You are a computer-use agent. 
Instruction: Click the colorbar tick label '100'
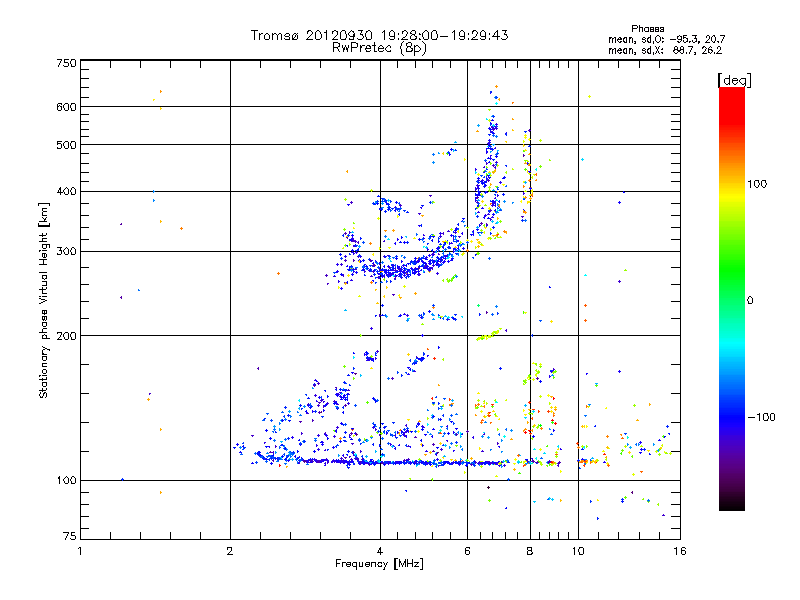click(x=757, y=184)
